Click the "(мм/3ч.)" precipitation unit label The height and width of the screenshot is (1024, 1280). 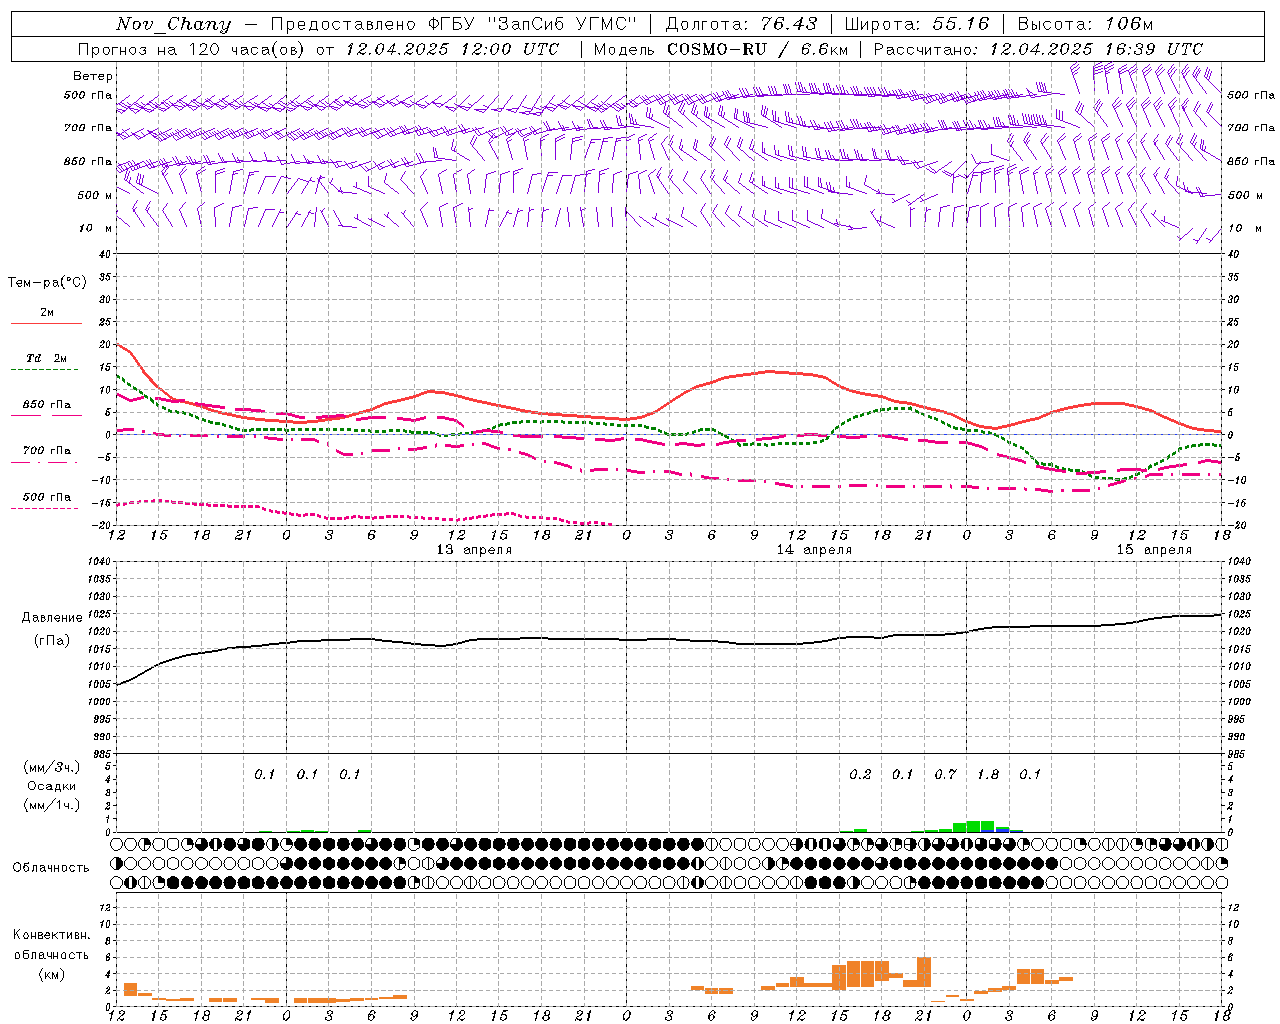[x=51, y=767]
